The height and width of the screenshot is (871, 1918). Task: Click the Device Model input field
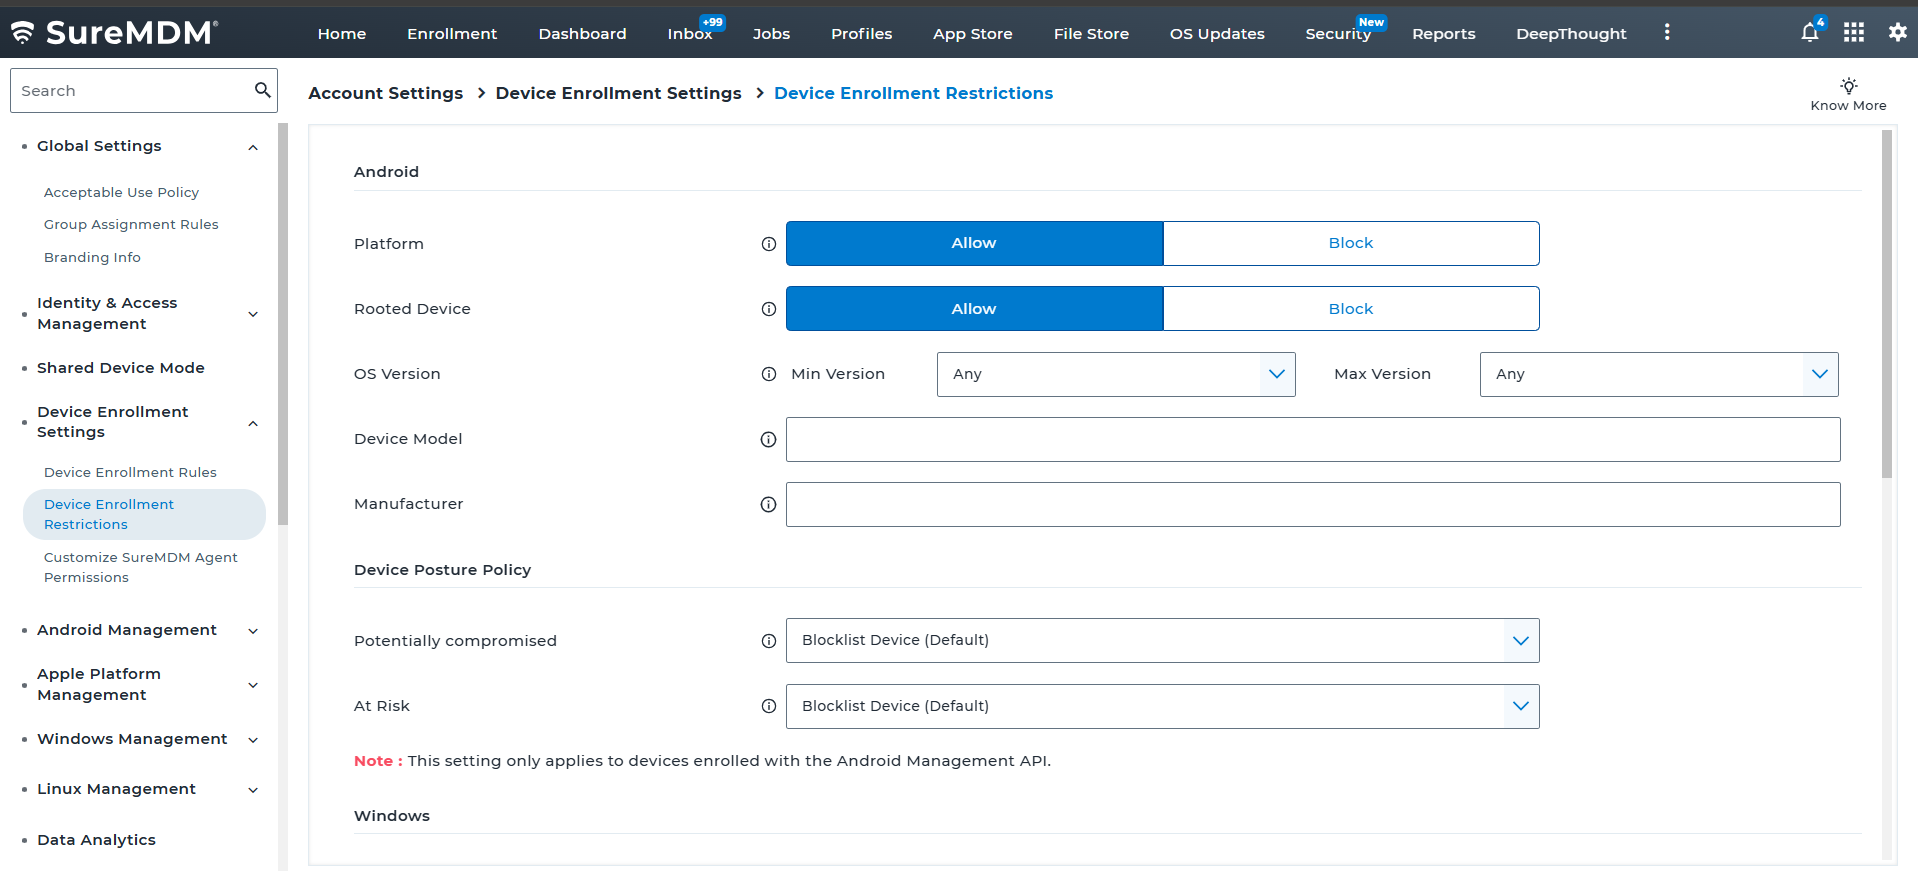(x=1312, y=439)
